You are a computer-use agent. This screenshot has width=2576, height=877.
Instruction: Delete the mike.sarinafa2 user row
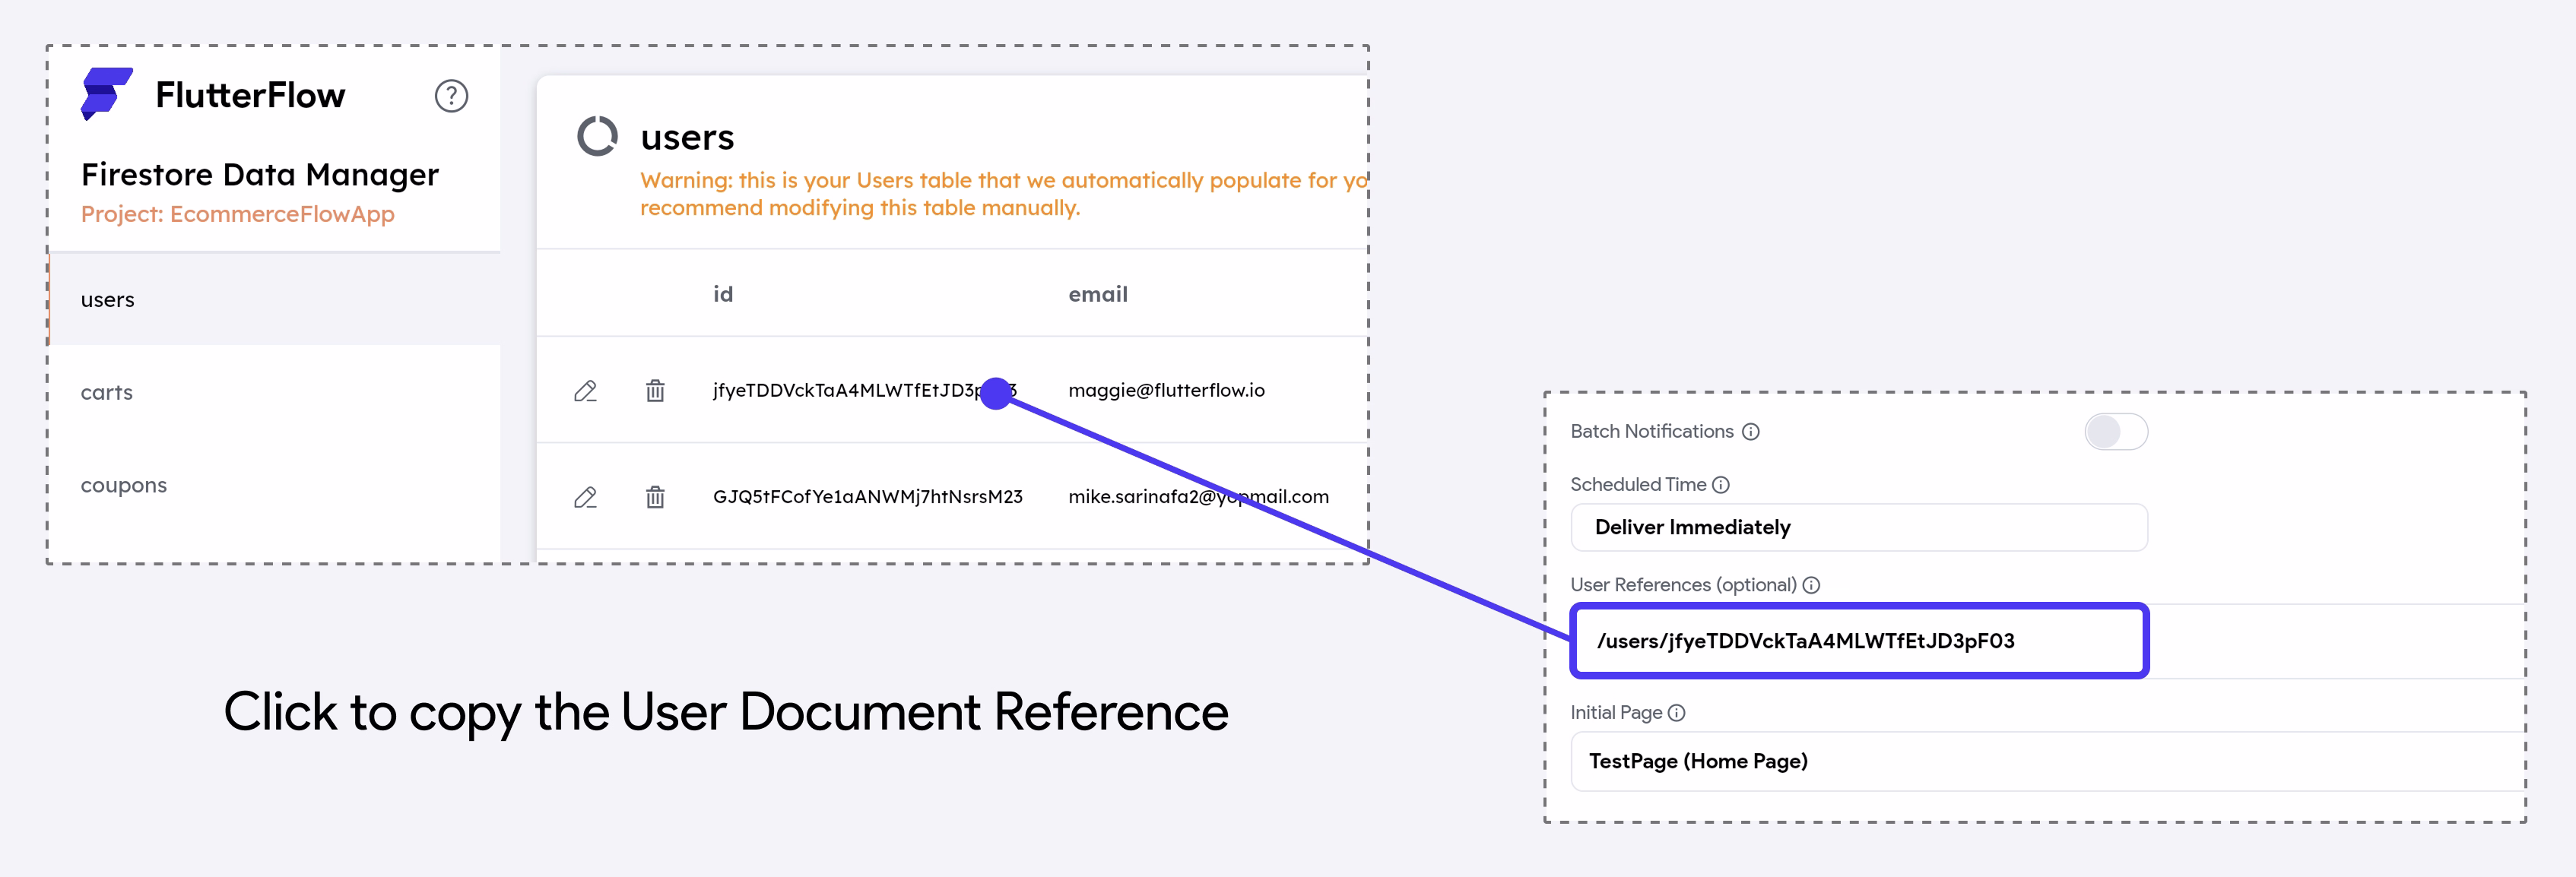(x=655, y=497)
